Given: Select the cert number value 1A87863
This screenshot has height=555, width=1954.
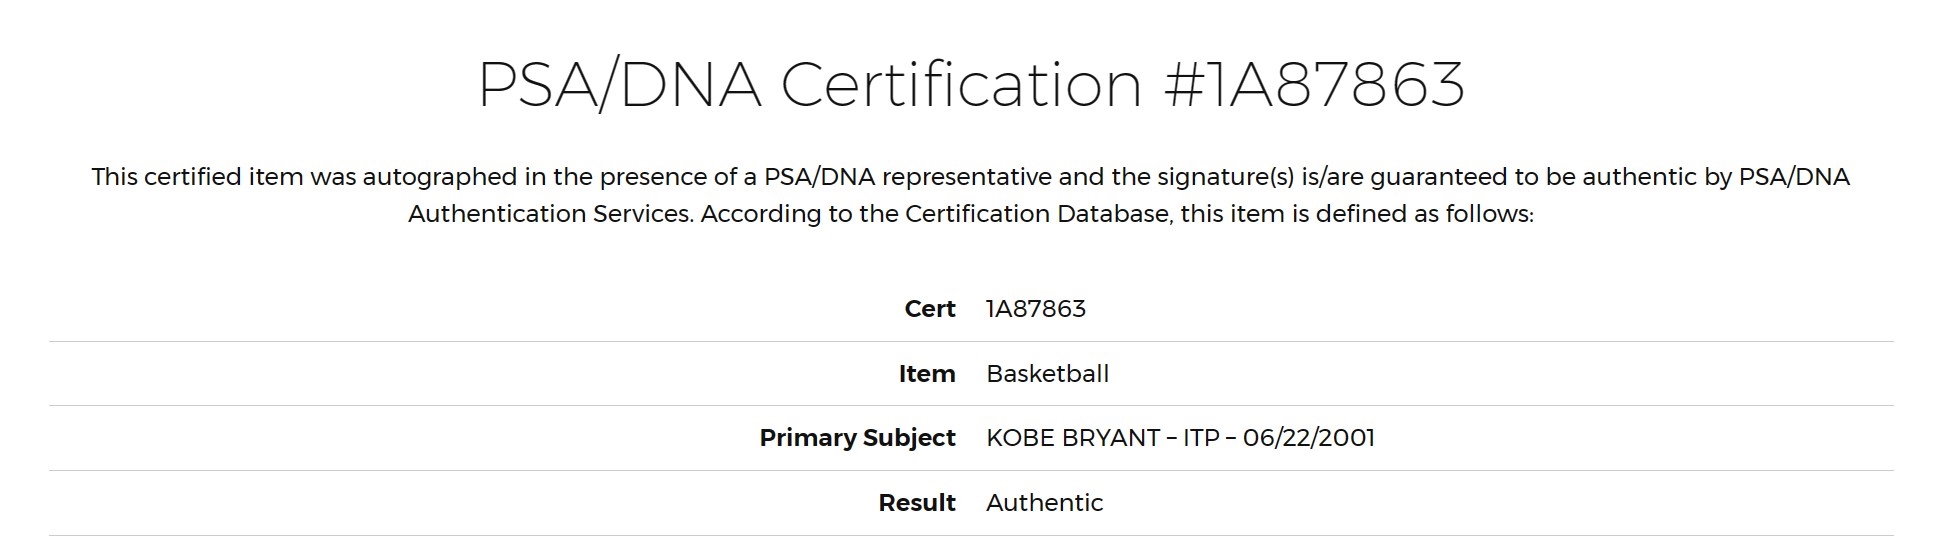Looking at the screenshot, I should [x=1036, y=309].
